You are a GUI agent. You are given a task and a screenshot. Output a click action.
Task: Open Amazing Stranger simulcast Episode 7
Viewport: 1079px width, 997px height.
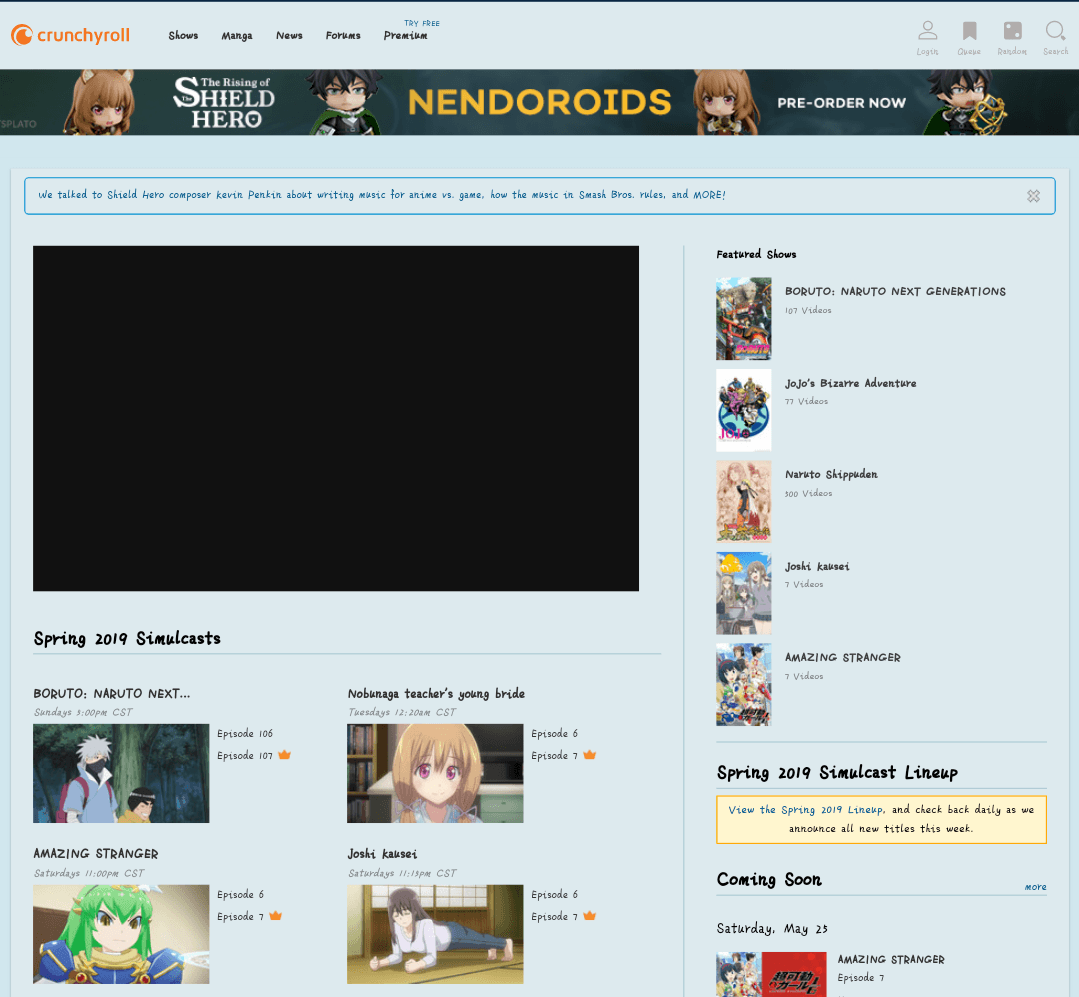tap(240, 916)
